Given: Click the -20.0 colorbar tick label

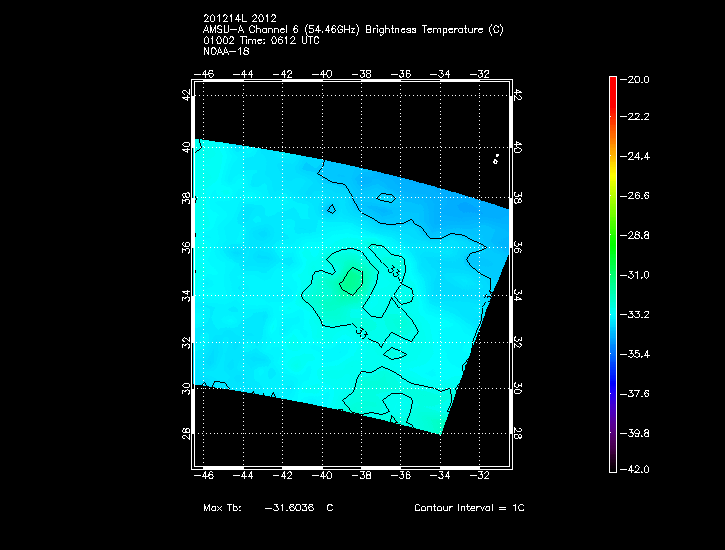Looking at the screenshot, I should 637,79.
